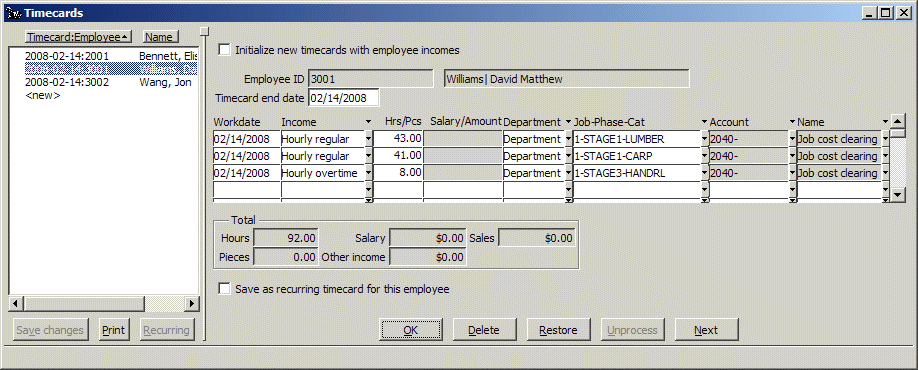Click the grid scroll up arrow
This screenshot has width=918, height=370.
(x=898, y=122)
